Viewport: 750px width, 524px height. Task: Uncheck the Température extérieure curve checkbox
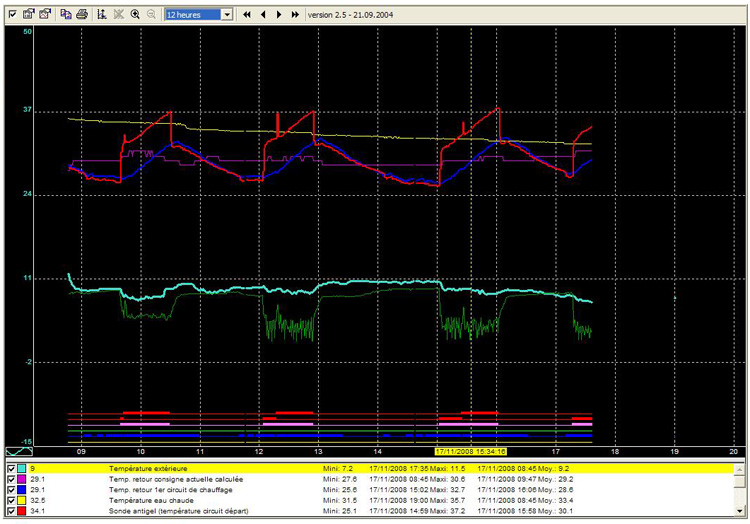tap(11, 468)
